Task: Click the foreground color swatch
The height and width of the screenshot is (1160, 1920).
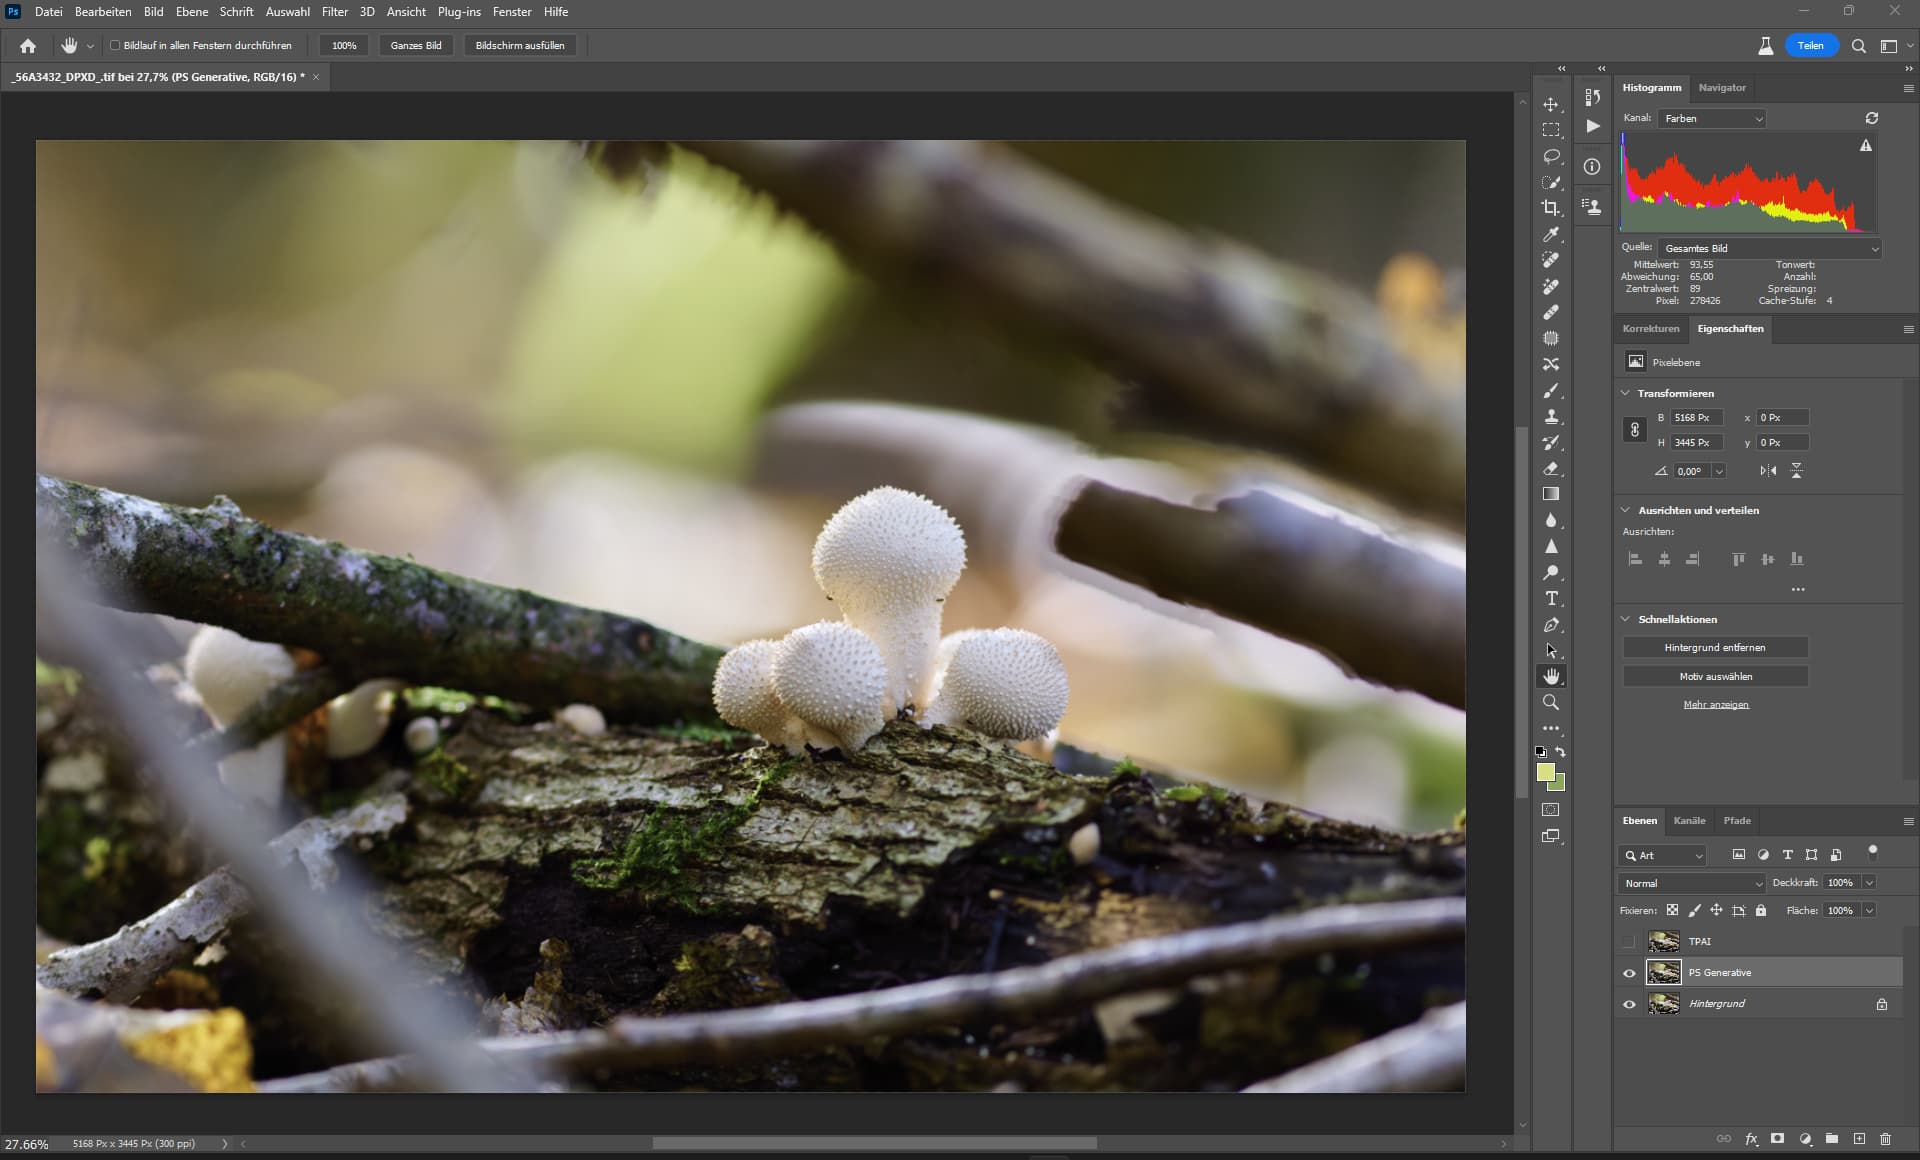Action: pyautogui.click(x=1545, y=772)
